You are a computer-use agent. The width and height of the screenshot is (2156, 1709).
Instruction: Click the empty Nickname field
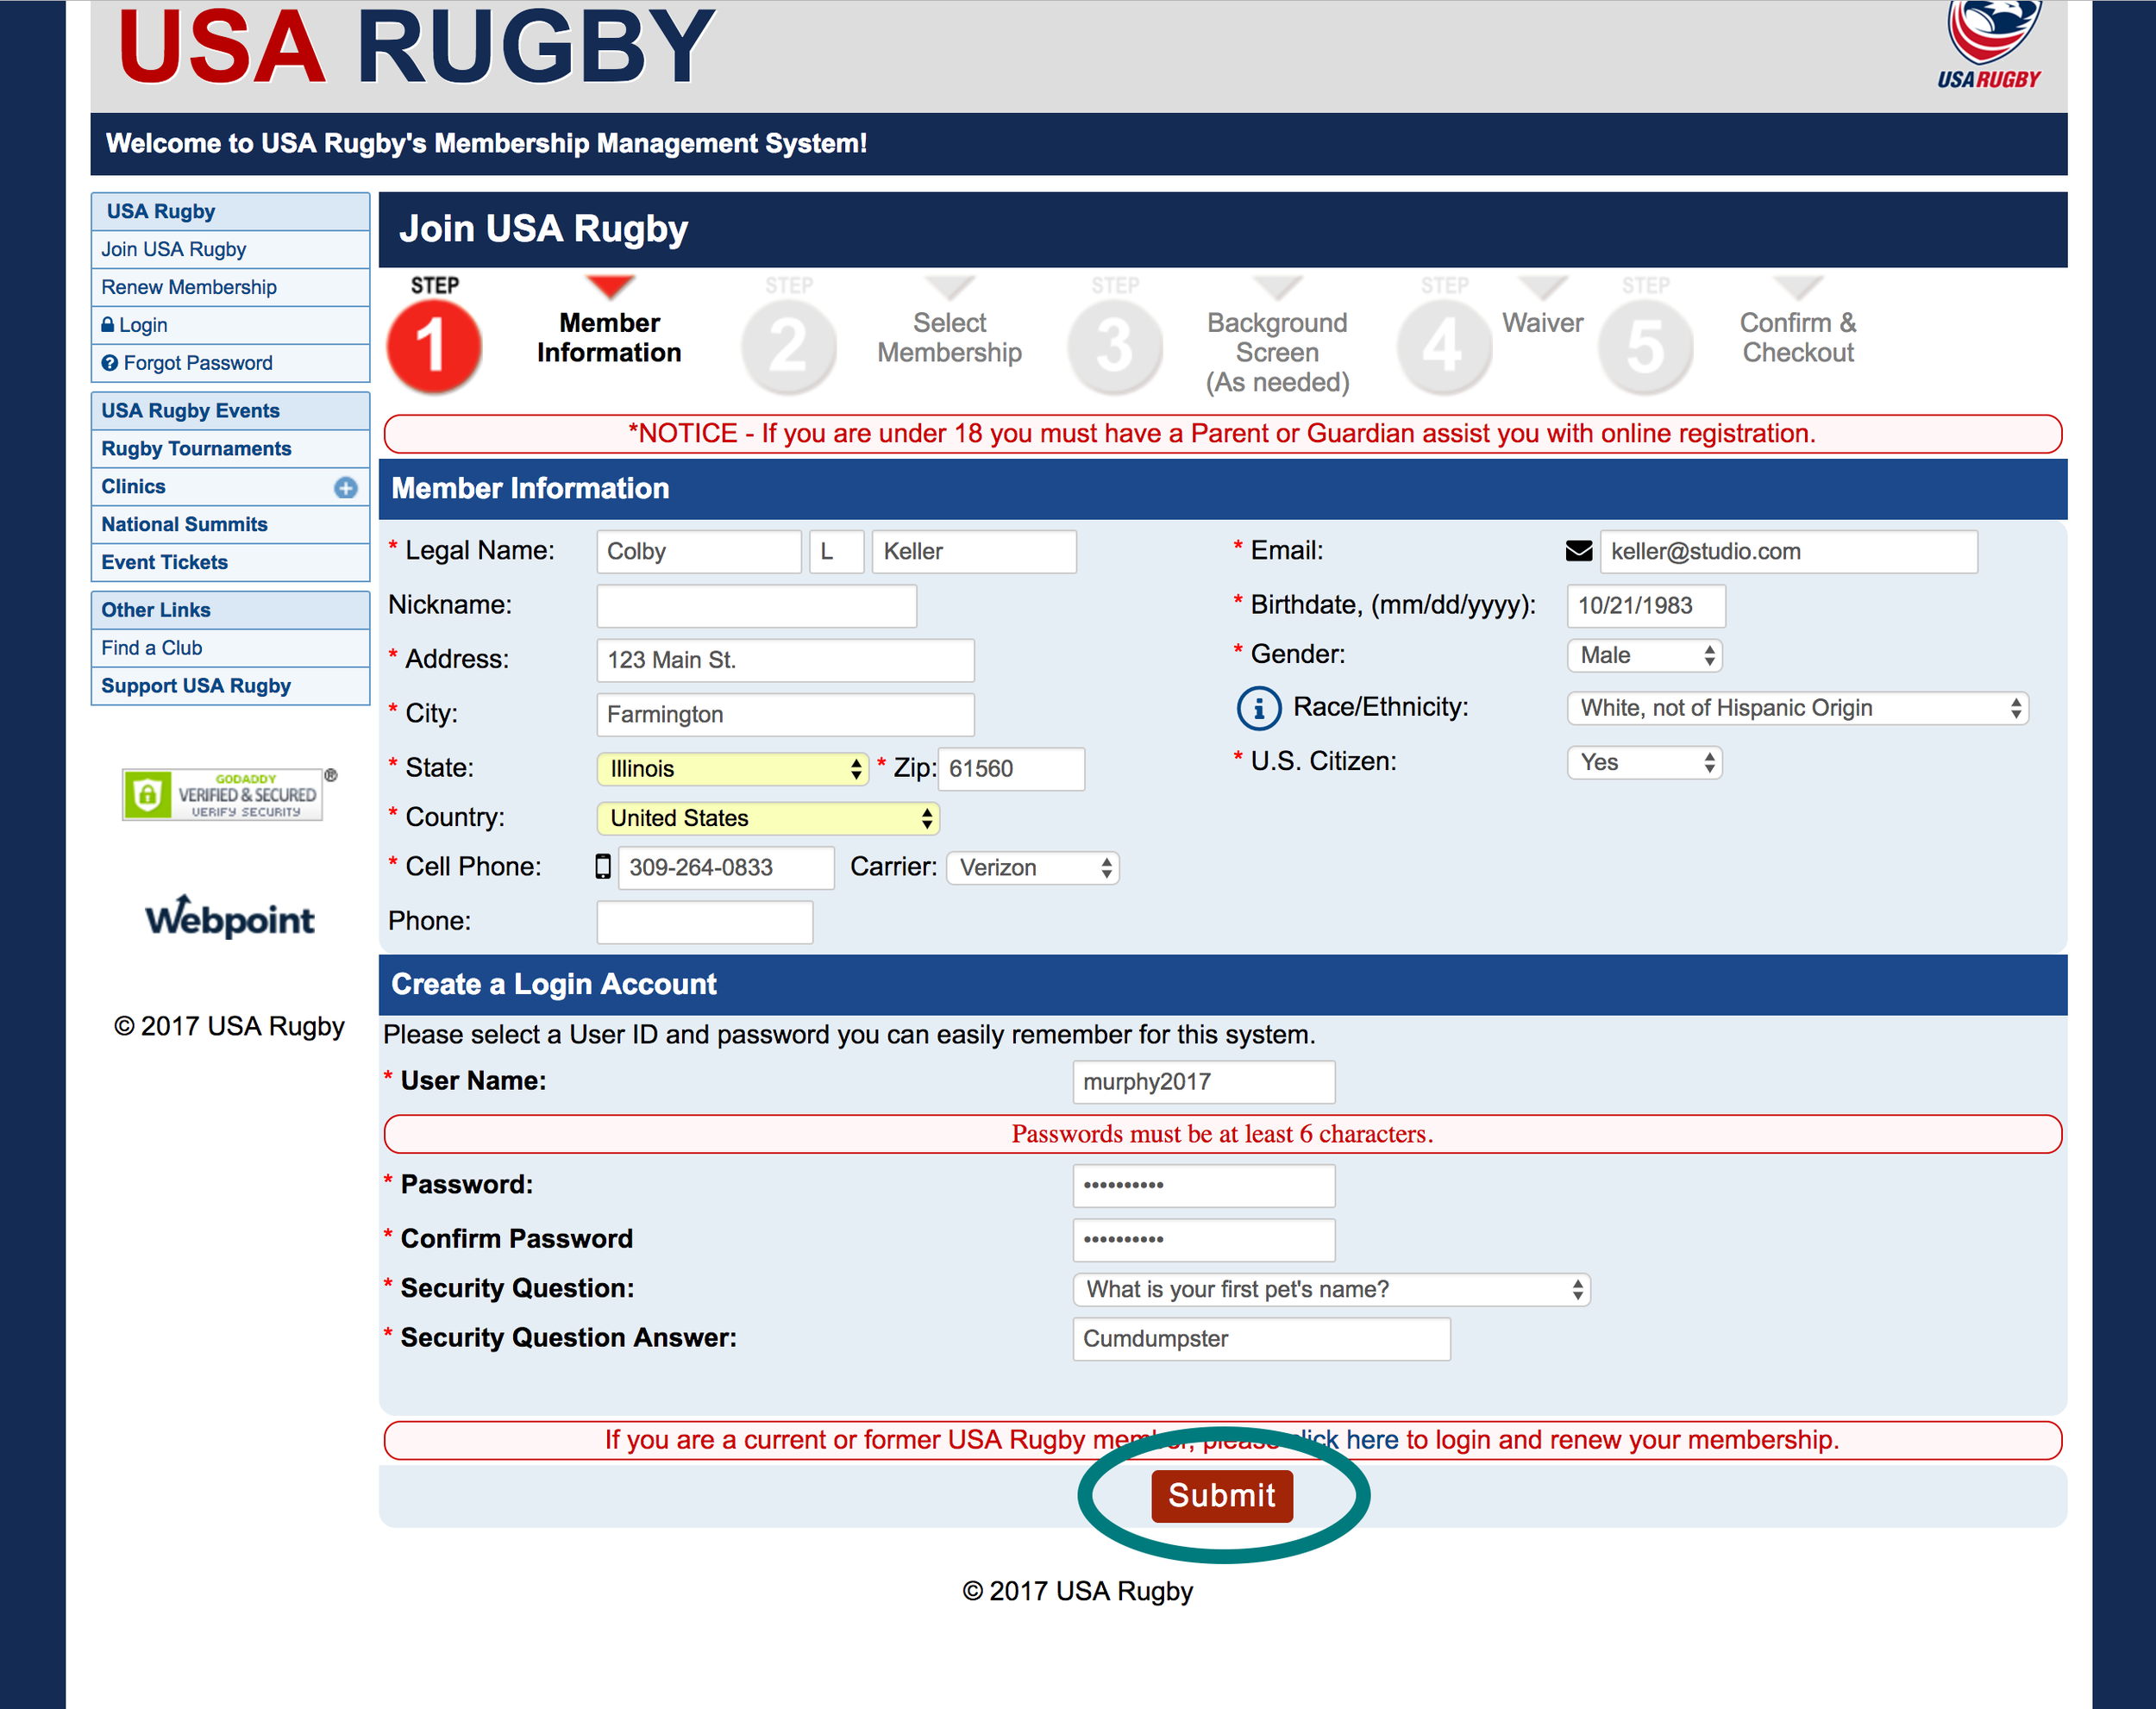coord(756,606)
